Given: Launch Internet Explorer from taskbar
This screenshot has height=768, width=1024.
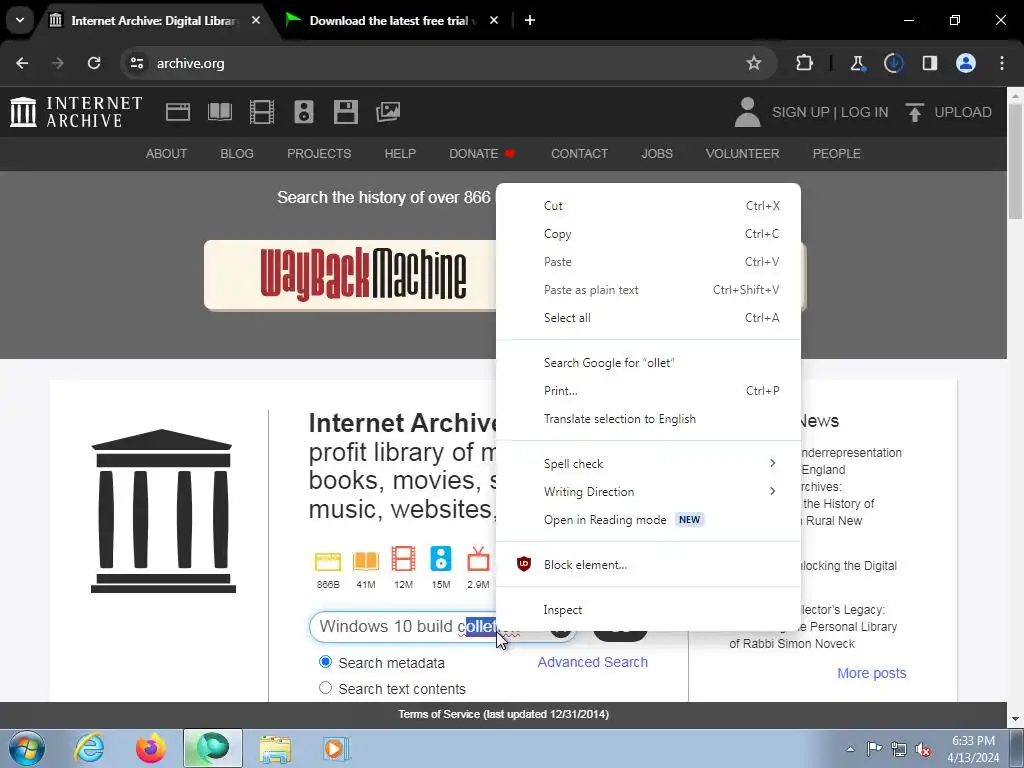Looking at the screenshot, I should point(89,748).
